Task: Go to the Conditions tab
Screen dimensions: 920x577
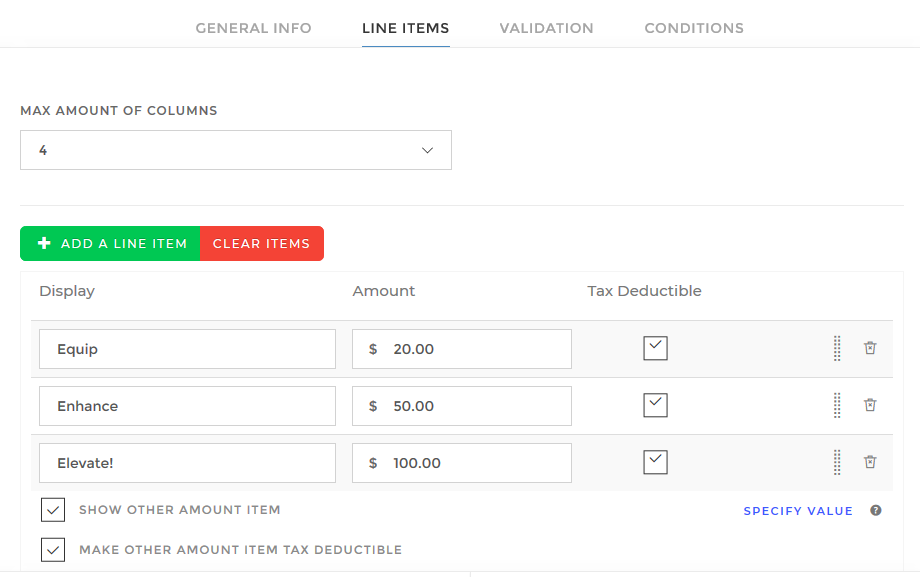Action: pyautogui.click(x=694, y=28)
